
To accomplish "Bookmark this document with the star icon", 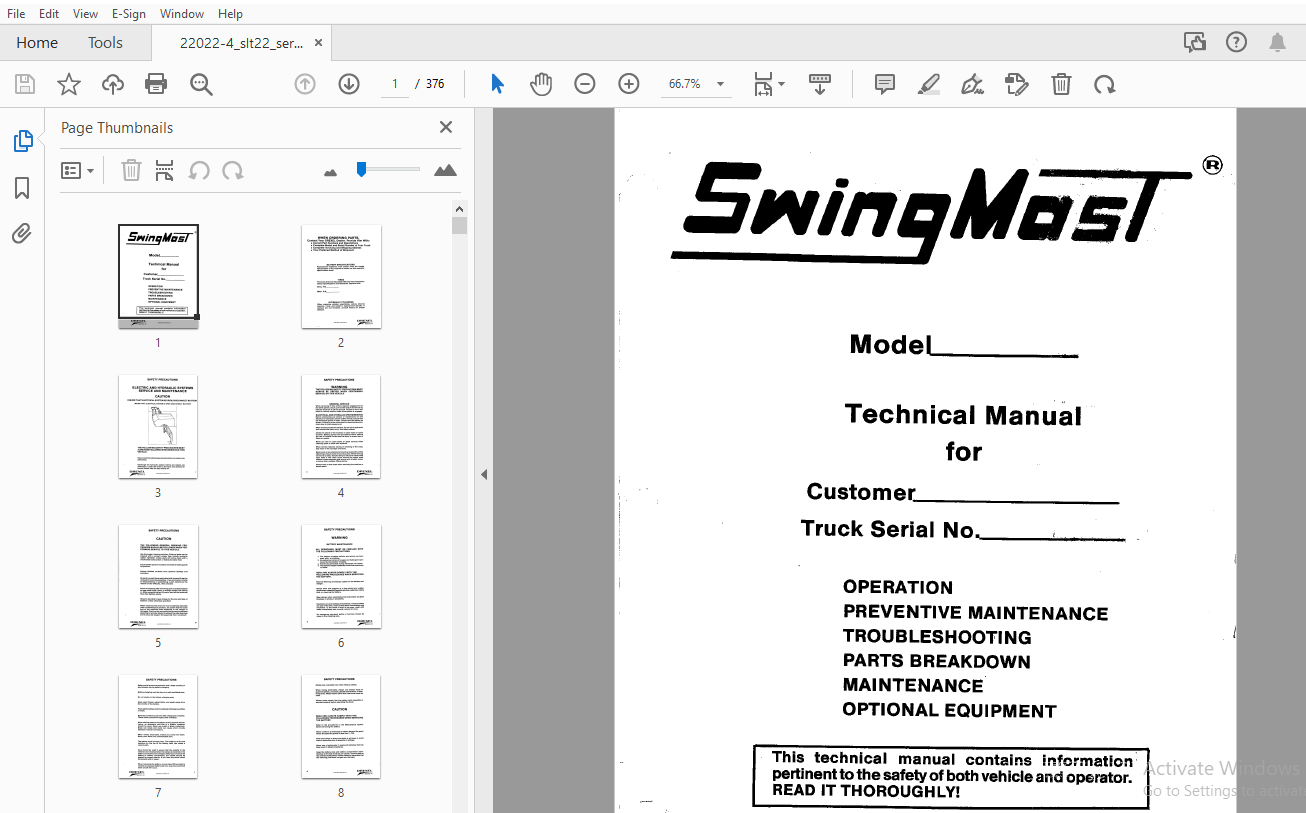I will tap(69, 84).
